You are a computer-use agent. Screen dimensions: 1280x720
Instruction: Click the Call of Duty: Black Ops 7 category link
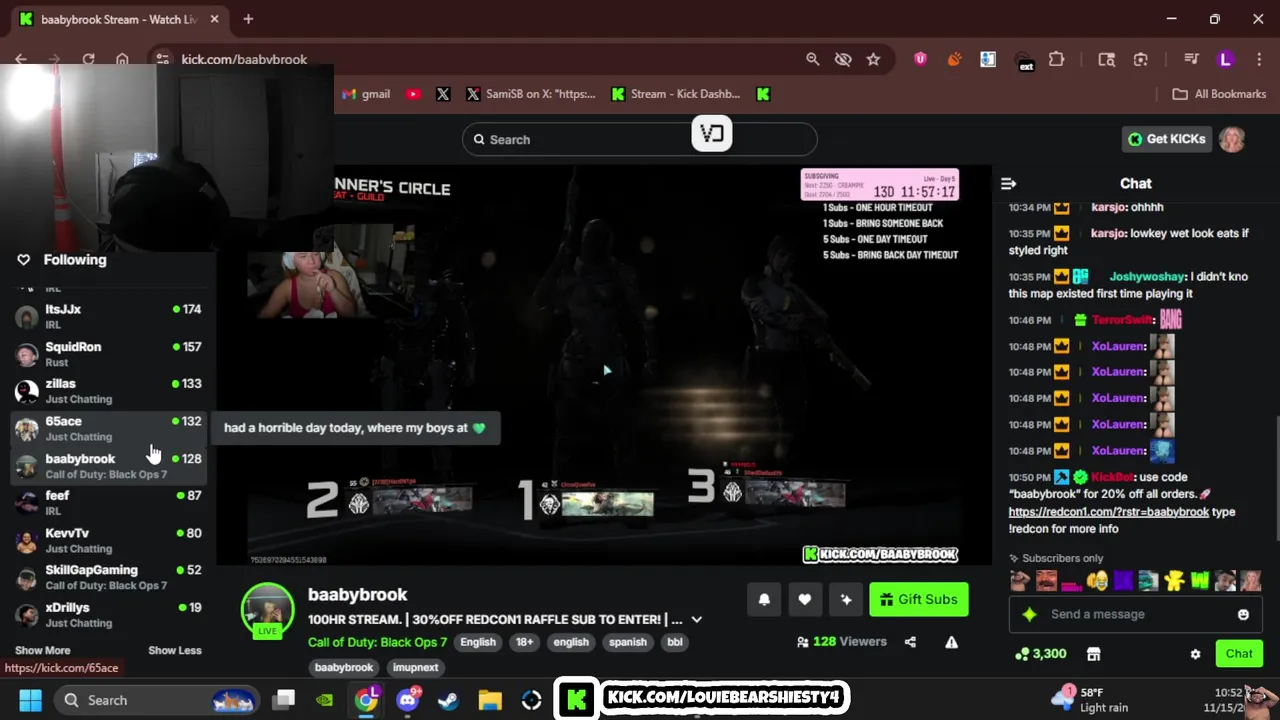coord(377,642)
